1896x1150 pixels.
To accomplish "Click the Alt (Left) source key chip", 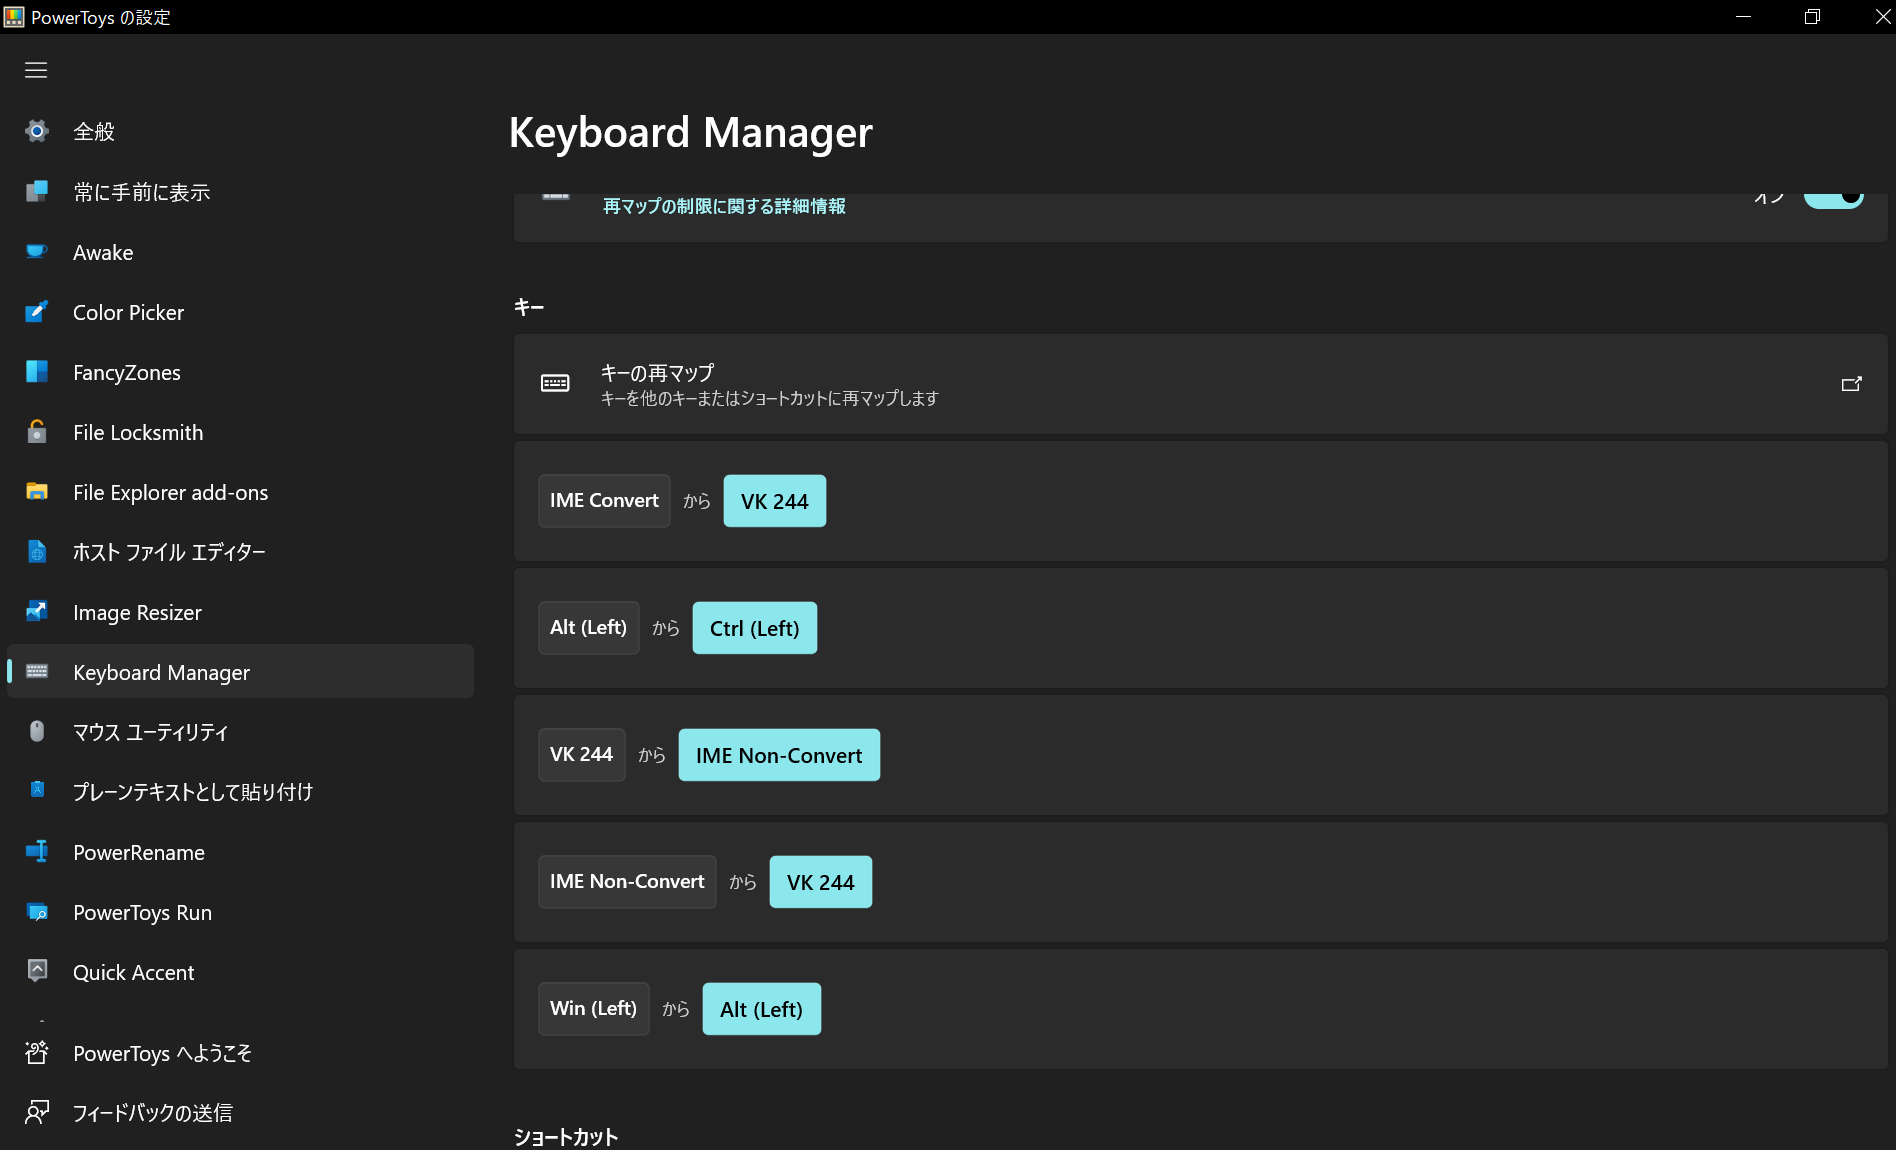I will point(588,628).
